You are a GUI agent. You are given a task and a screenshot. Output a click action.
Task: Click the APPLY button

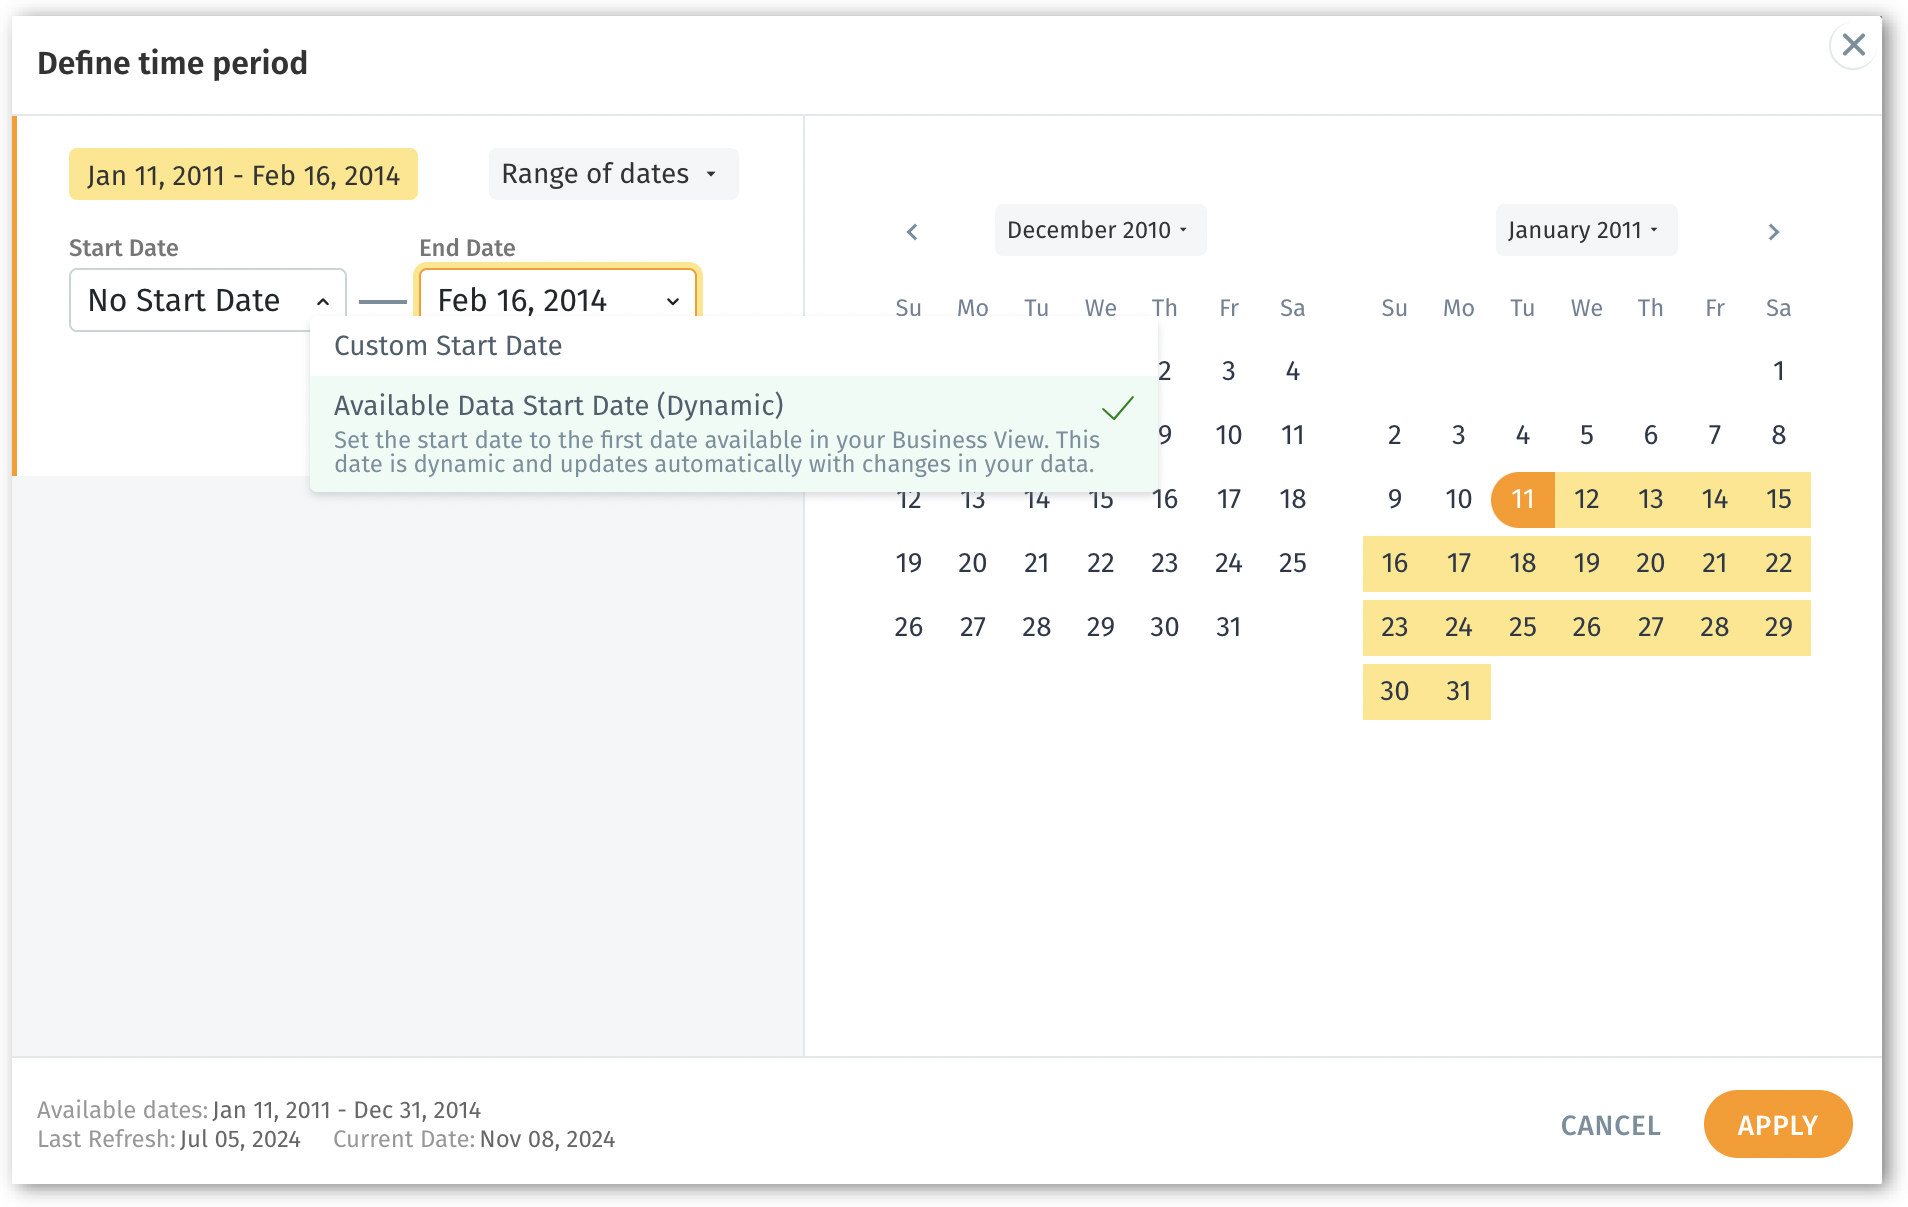[x=1777, y=1125]
